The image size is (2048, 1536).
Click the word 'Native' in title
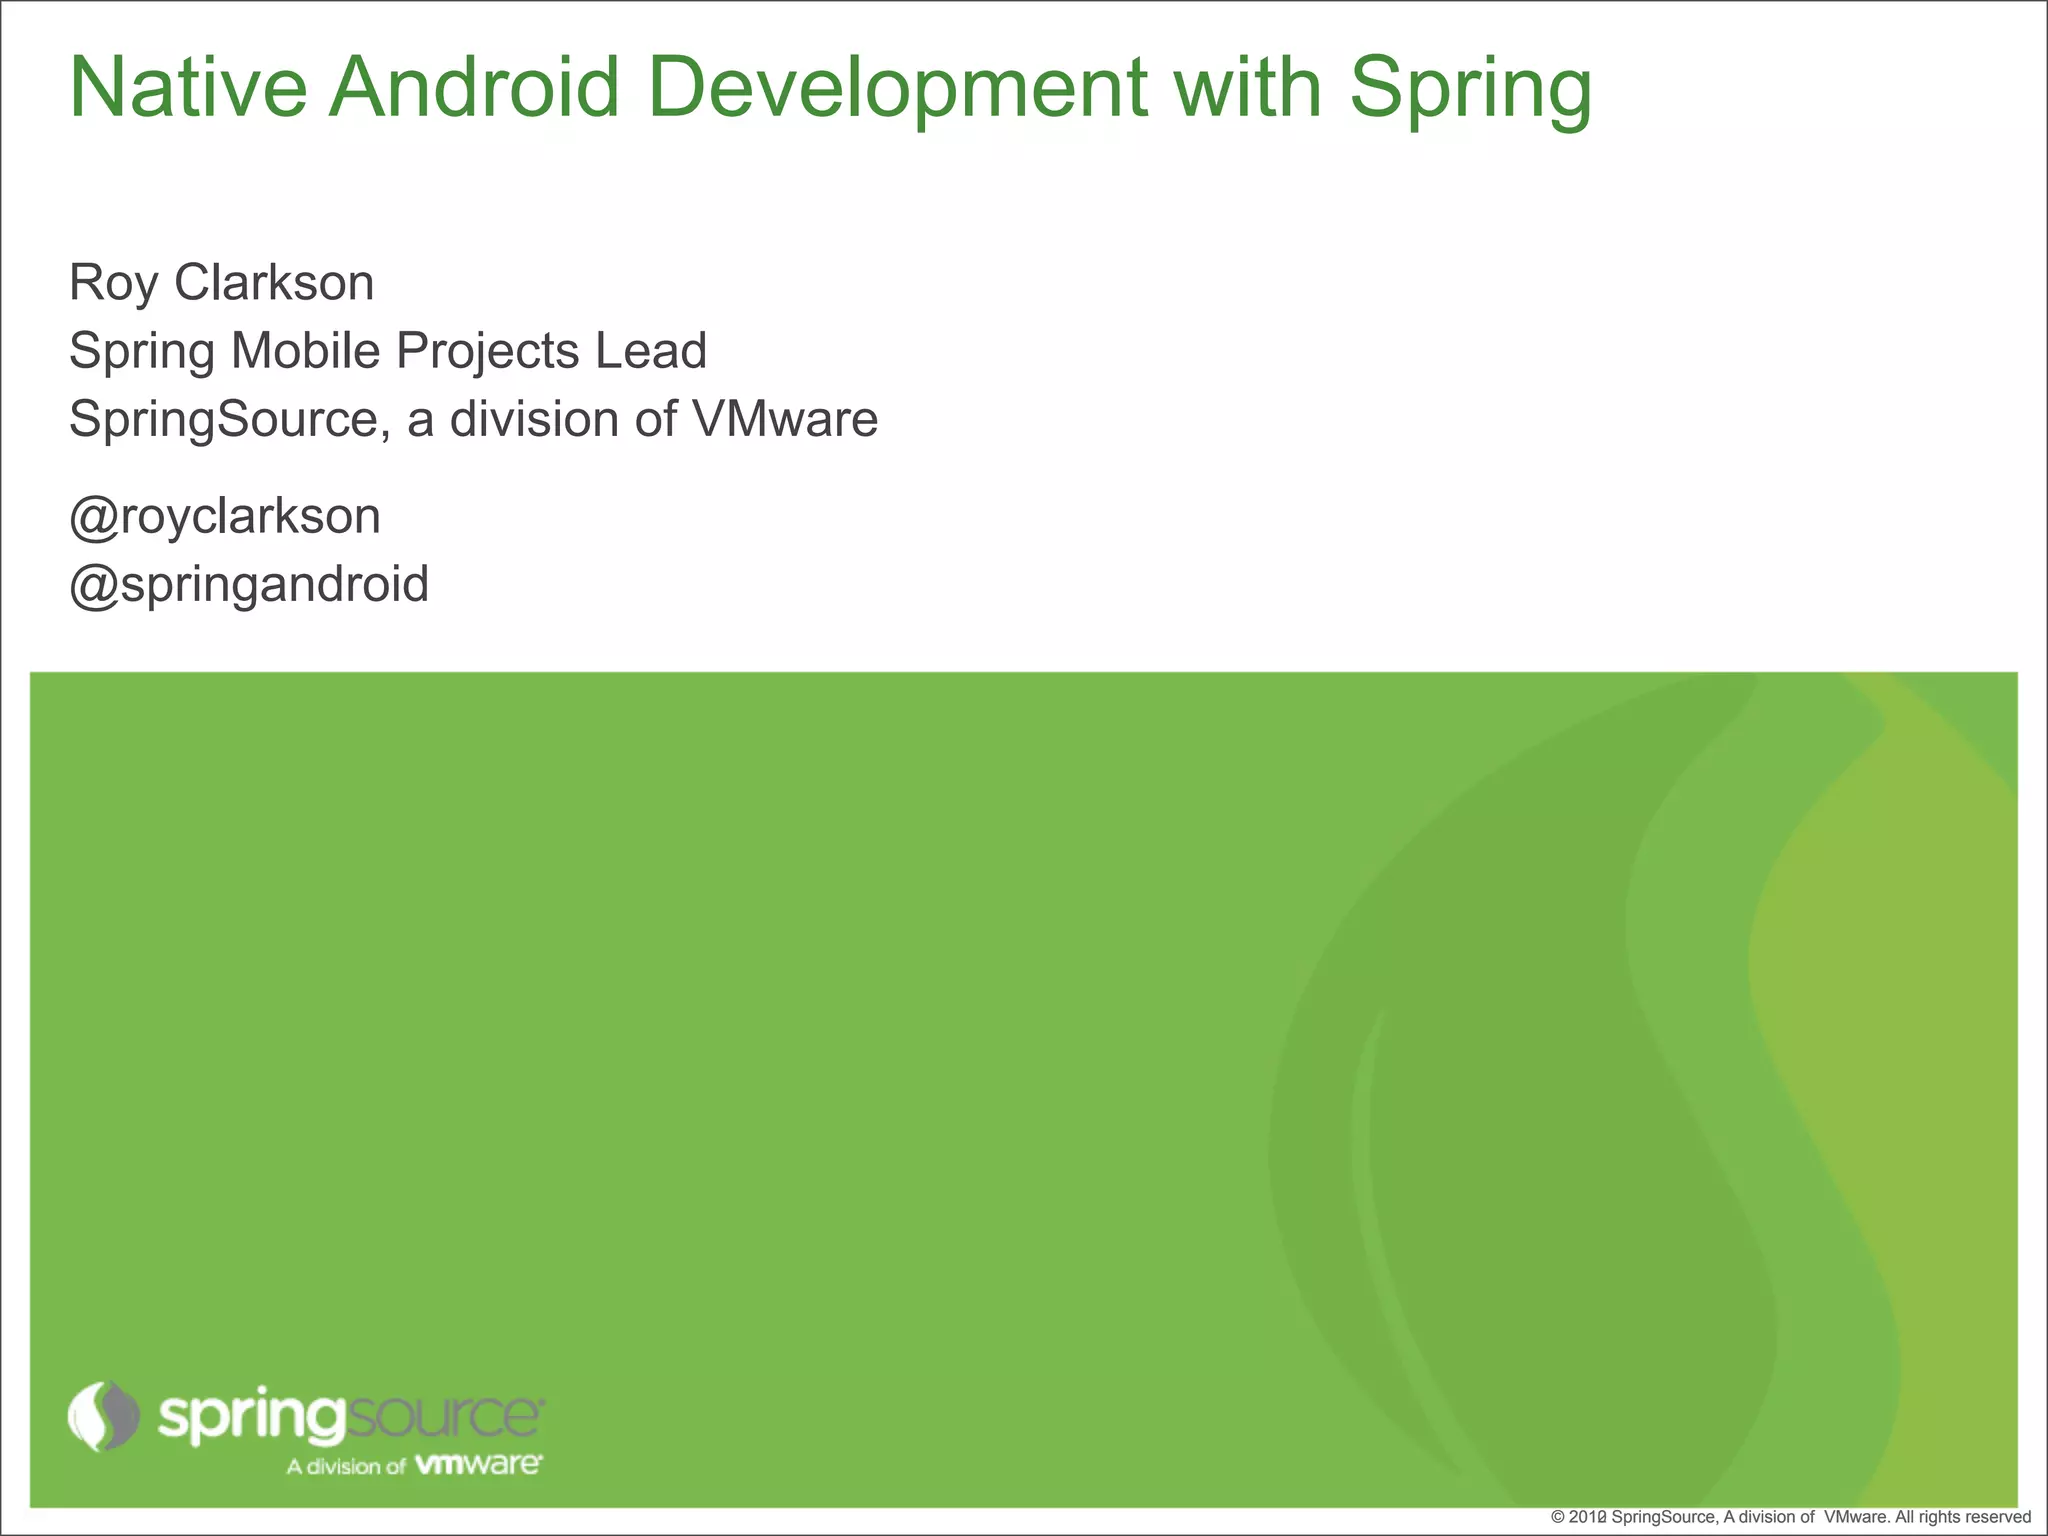(x=188, y=88)
